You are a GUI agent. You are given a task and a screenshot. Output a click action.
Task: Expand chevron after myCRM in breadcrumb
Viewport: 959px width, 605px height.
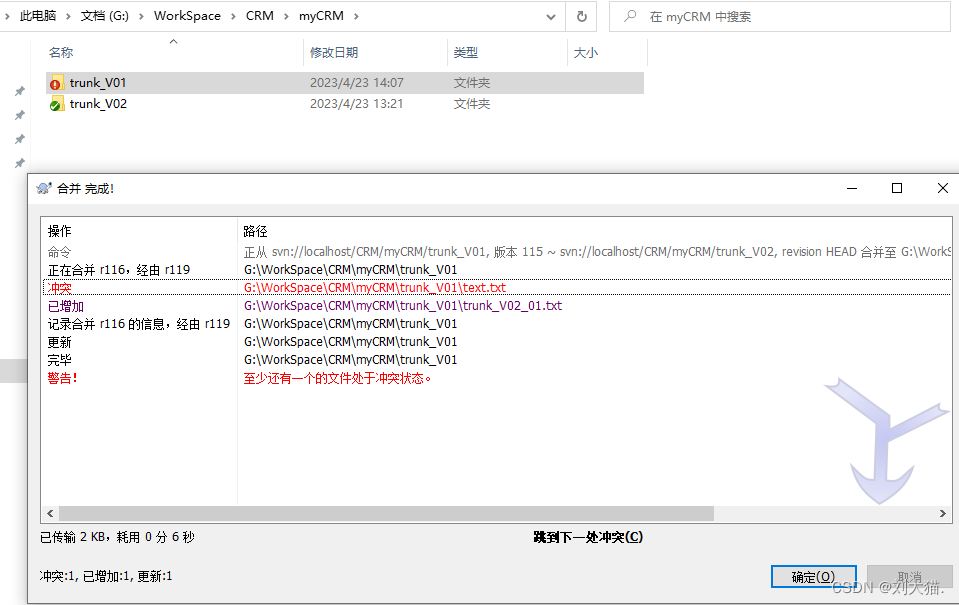(356, 16)
